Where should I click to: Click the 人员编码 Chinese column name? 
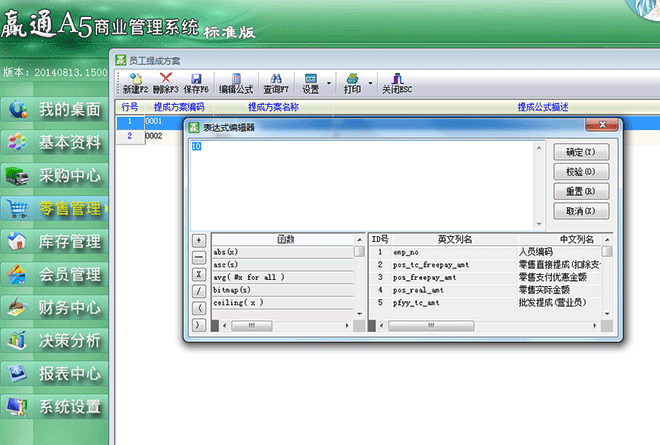(x=535, y=252)
